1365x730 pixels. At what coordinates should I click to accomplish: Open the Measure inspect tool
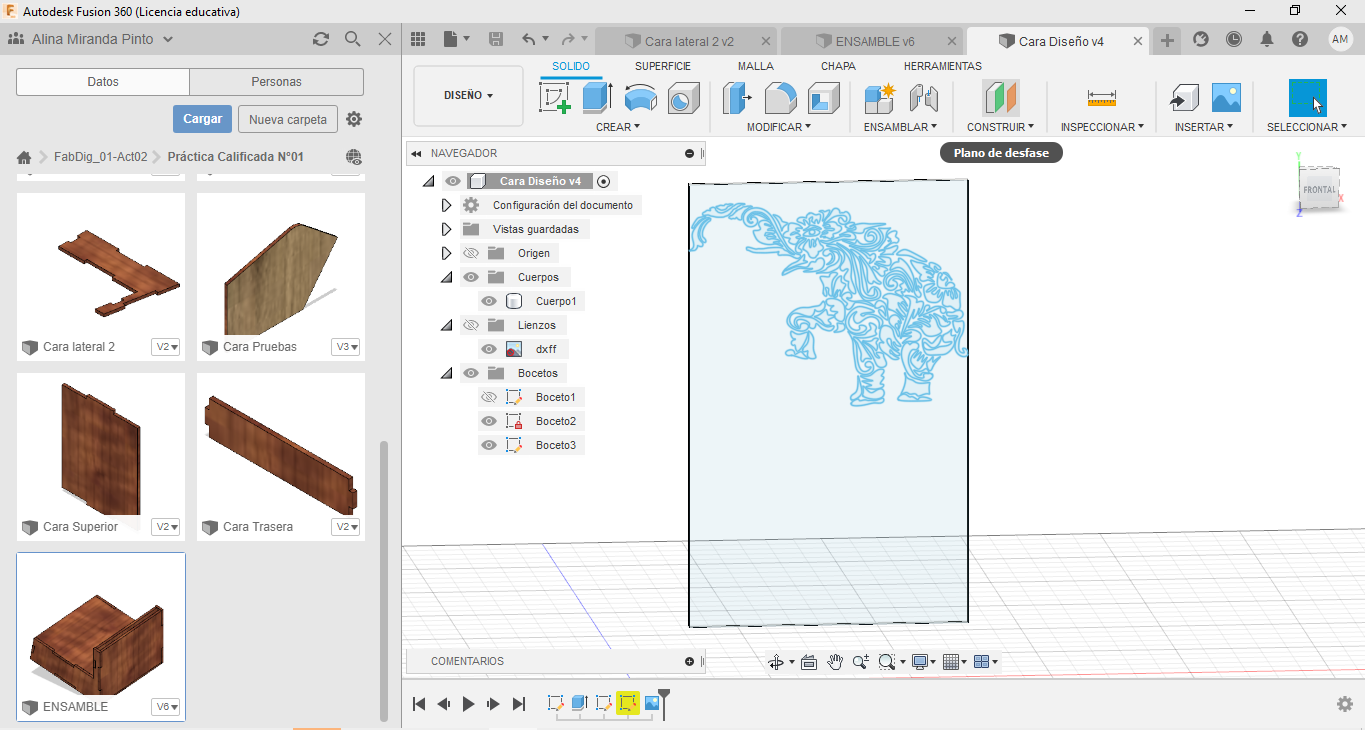click(1101, 98)
